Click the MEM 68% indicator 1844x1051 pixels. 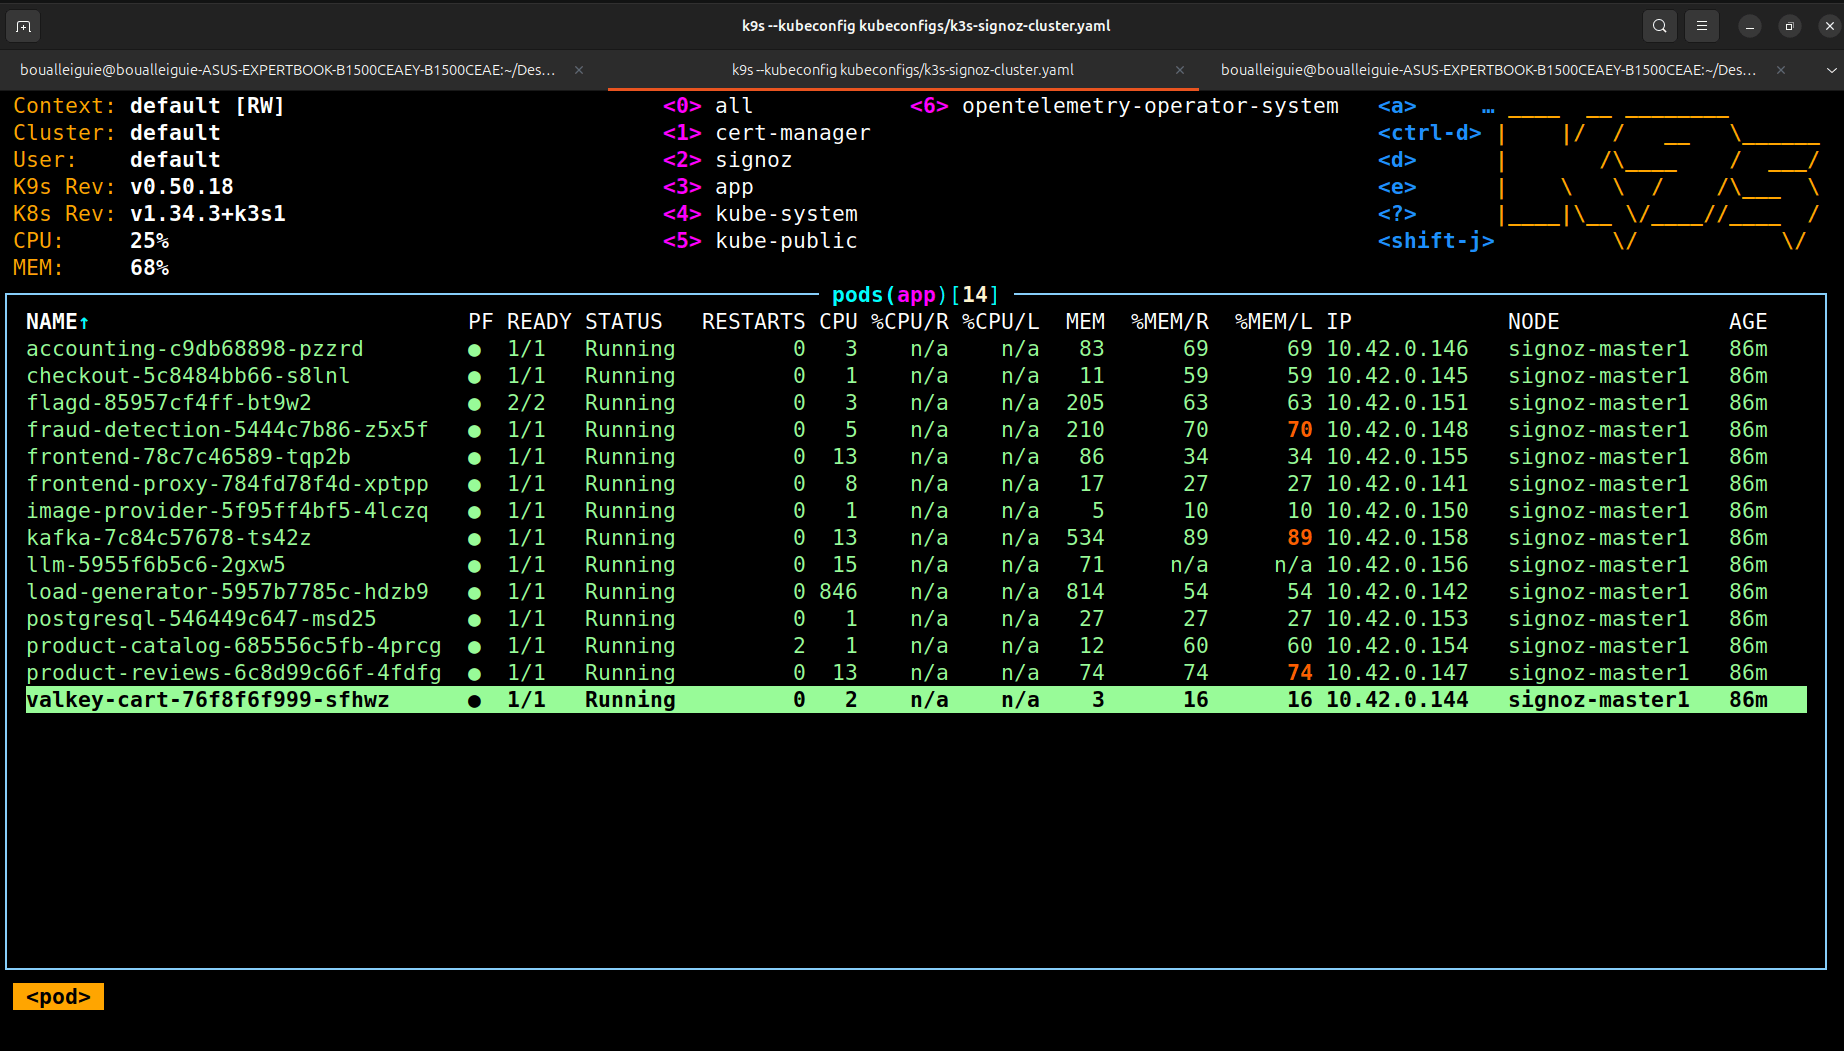(x=150, y=268)
